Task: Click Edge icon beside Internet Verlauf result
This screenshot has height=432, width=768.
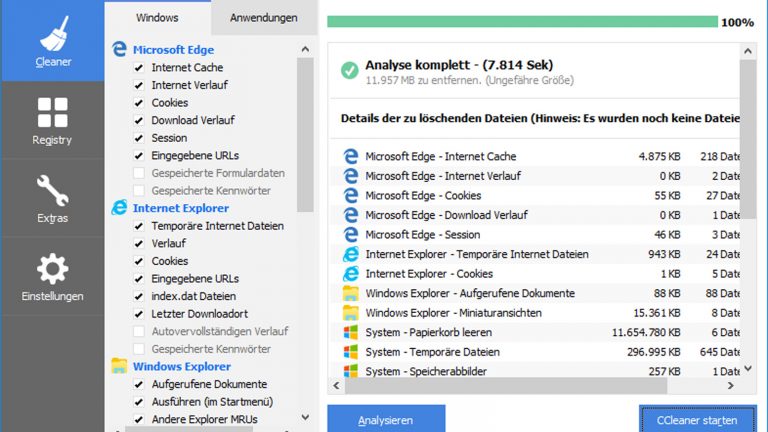Action: [x=351, y=176]
